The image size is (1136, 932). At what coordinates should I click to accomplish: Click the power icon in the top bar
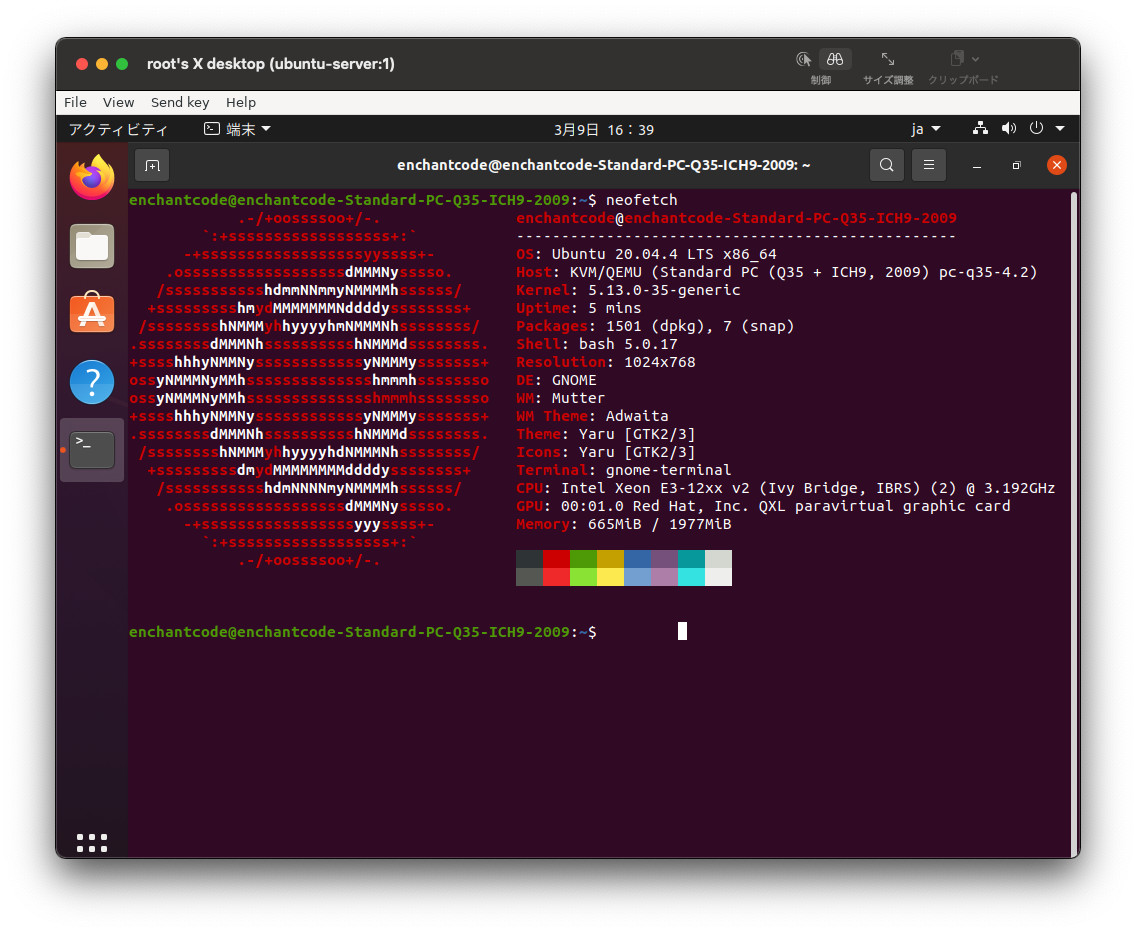point(1037,128)
